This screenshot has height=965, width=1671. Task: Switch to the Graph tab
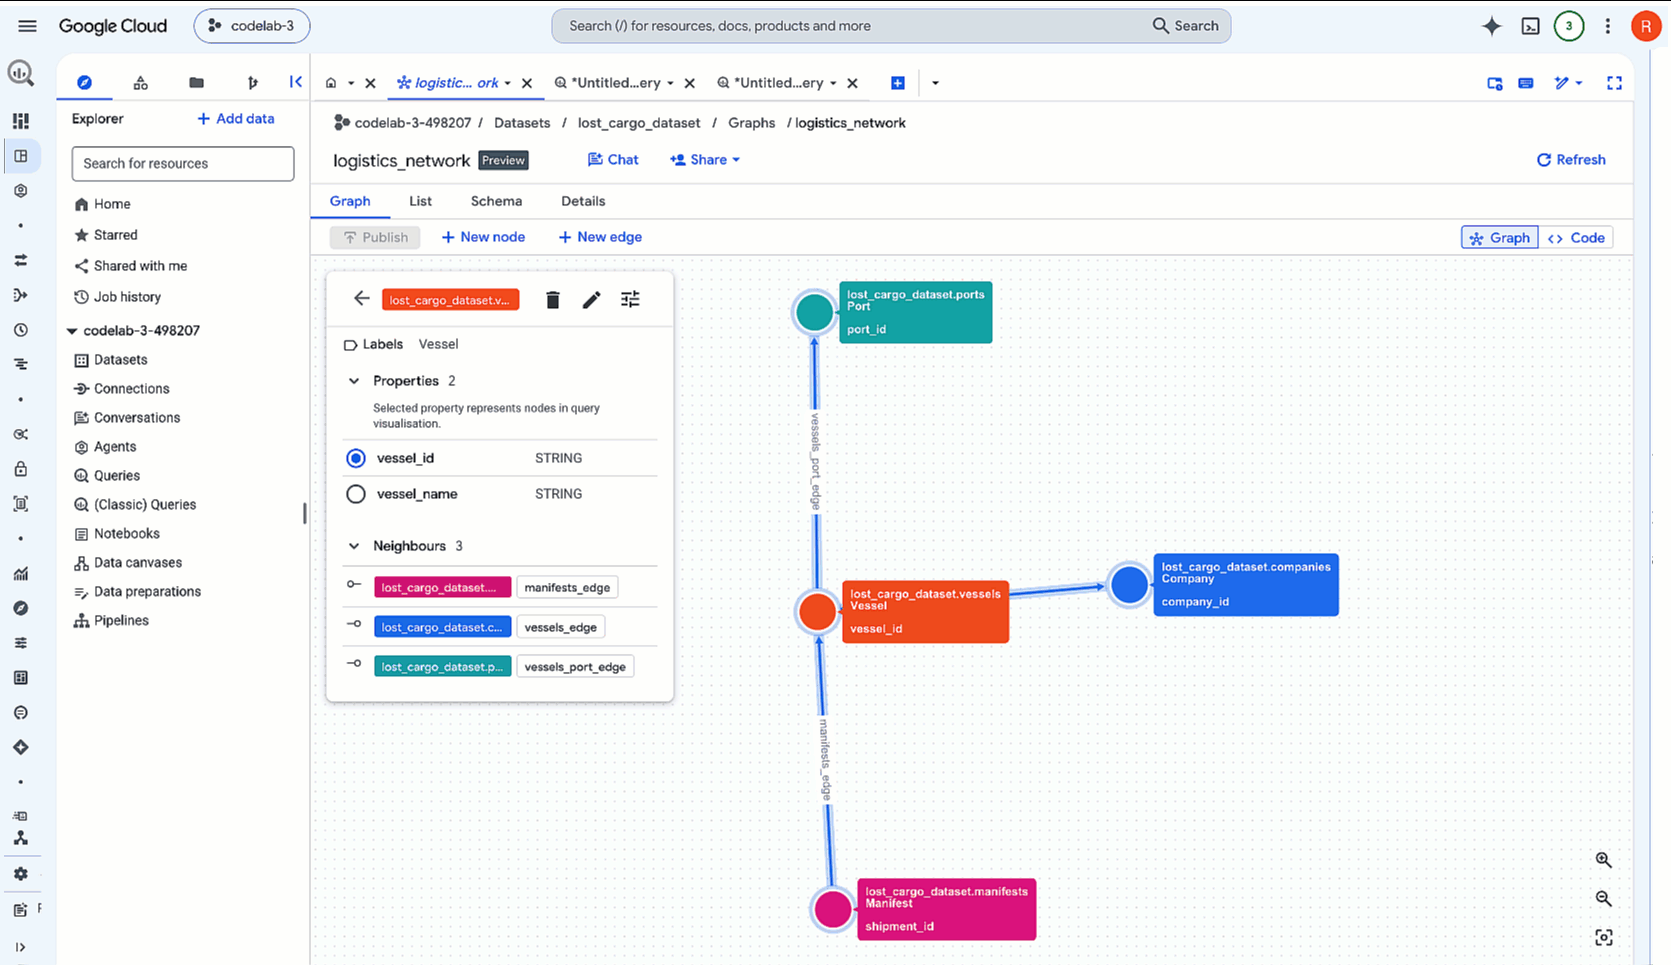click(x=350, y=201)
